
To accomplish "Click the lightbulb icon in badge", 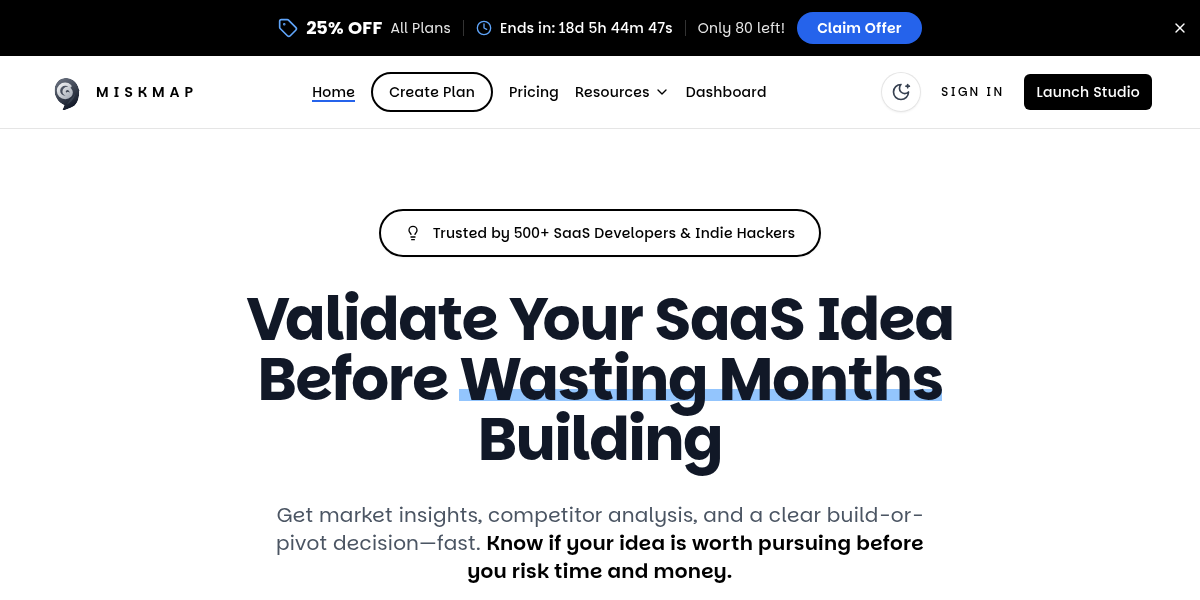I will [413, 233].
